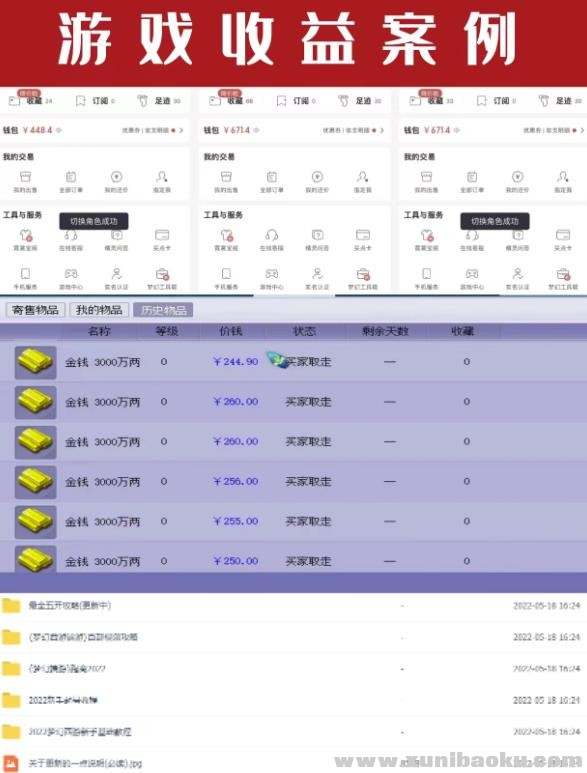
Task: Switch to 寄售物品 tab
Action: [x=35, y=310]
